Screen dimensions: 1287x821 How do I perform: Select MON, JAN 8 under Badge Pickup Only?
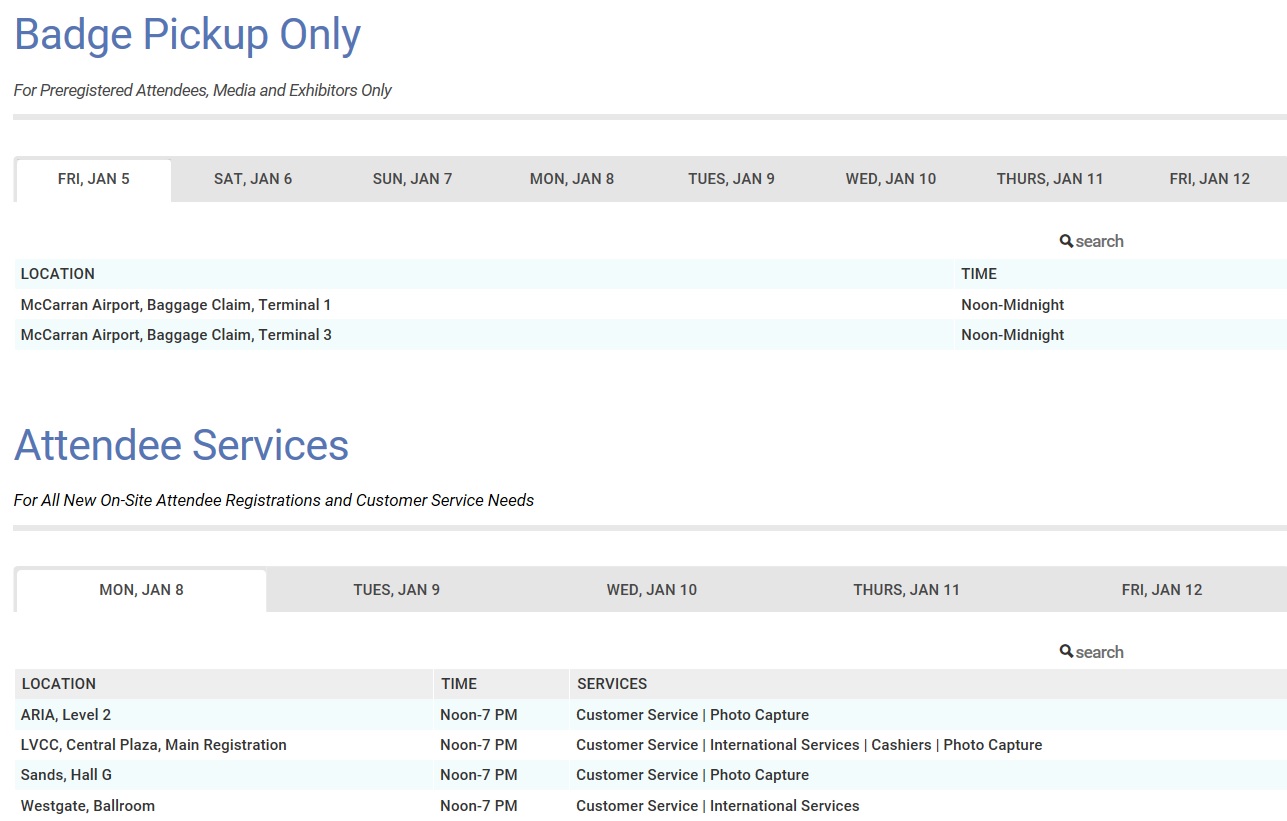coord(572,179)
